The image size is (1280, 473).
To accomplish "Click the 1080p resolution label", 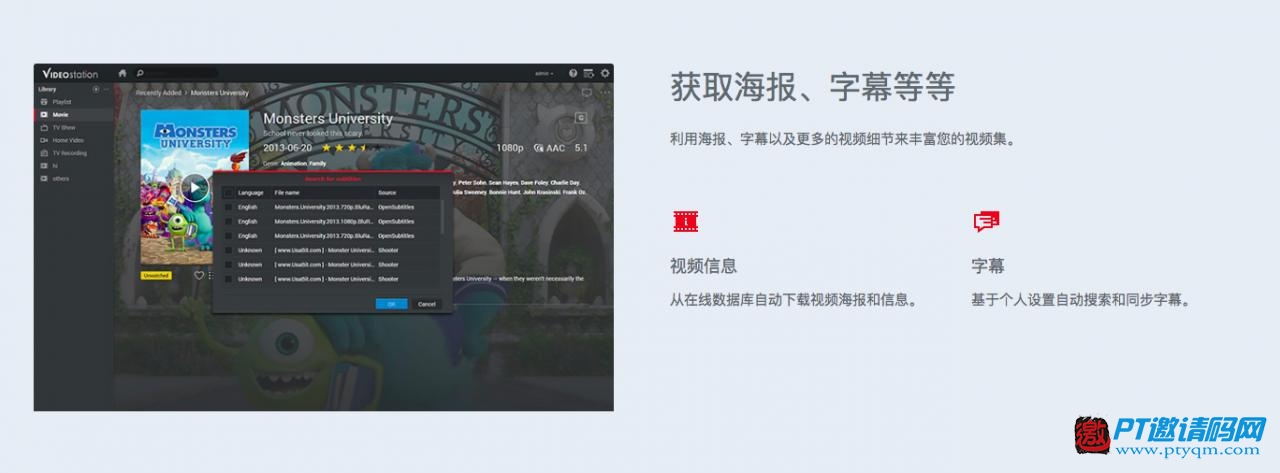I will pos(510,148).
